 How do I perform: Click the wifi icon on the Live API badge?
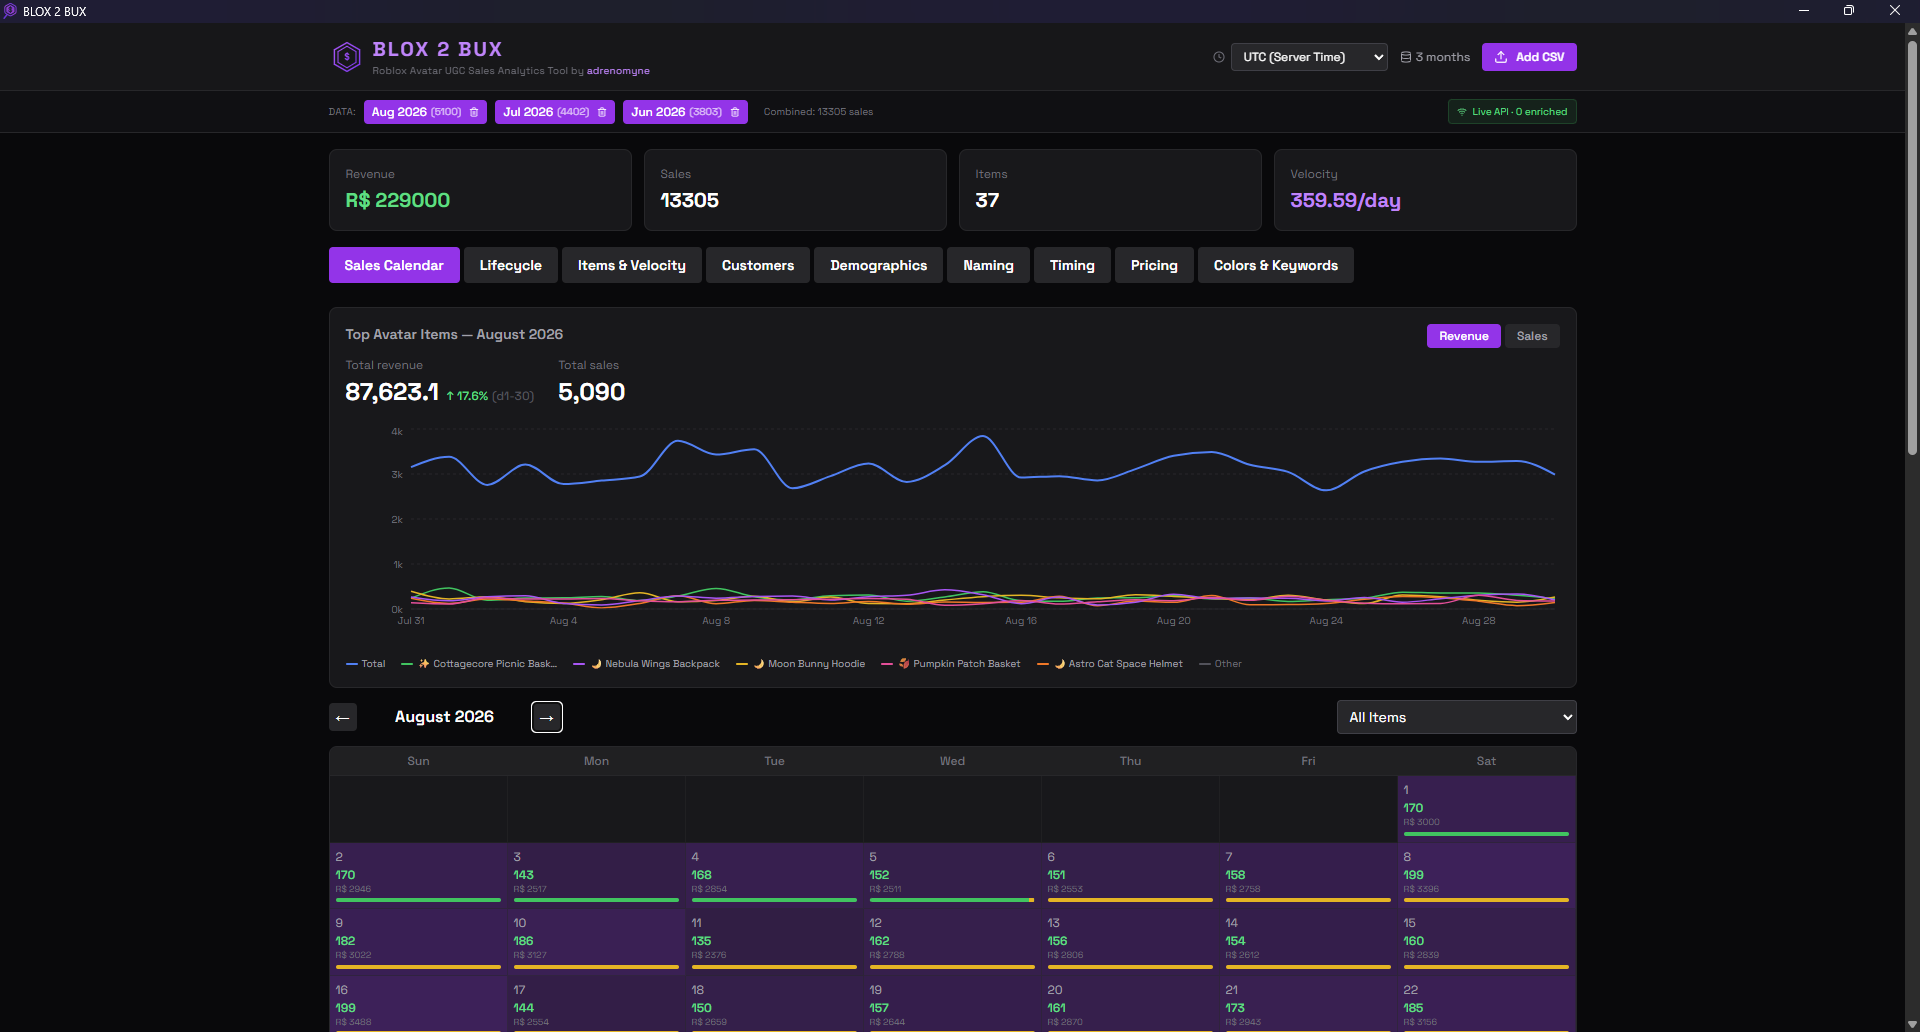1463,111
